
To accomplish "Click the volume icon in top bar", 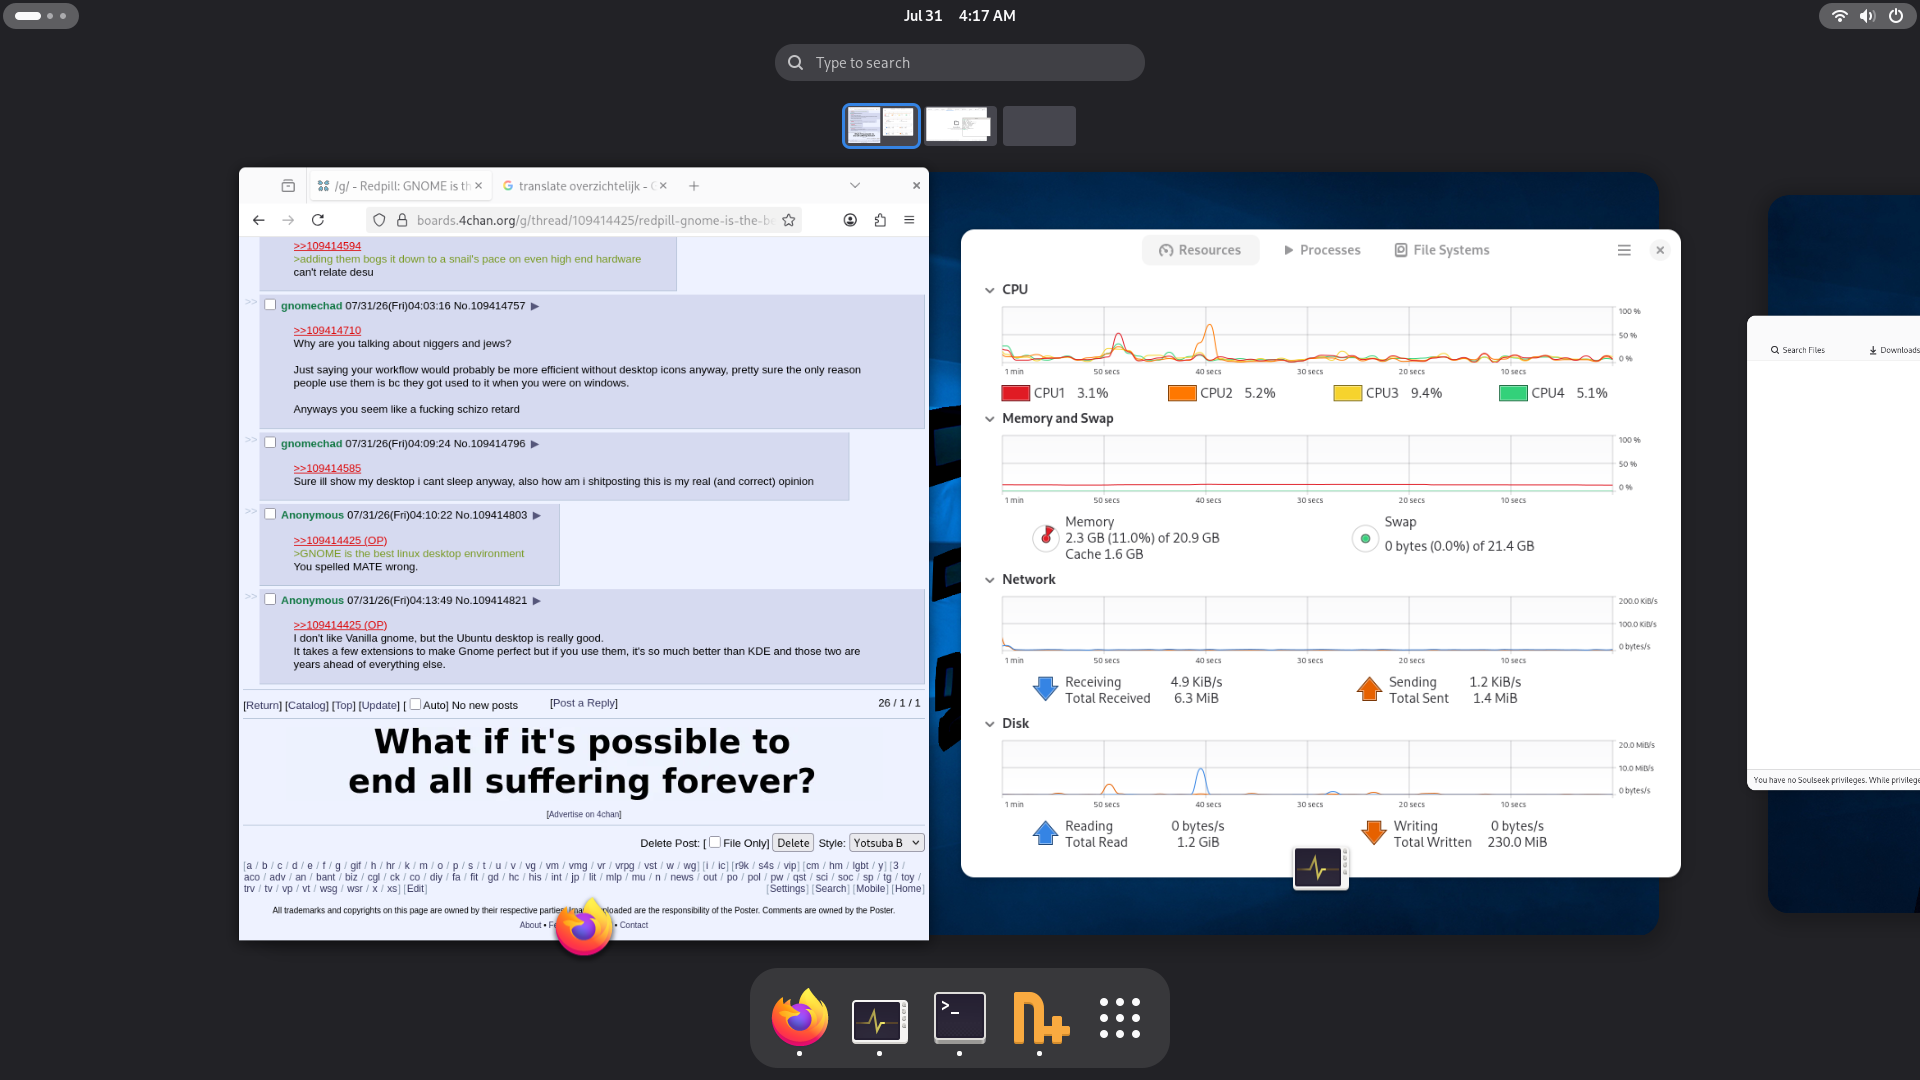I will pos(1867,16).
